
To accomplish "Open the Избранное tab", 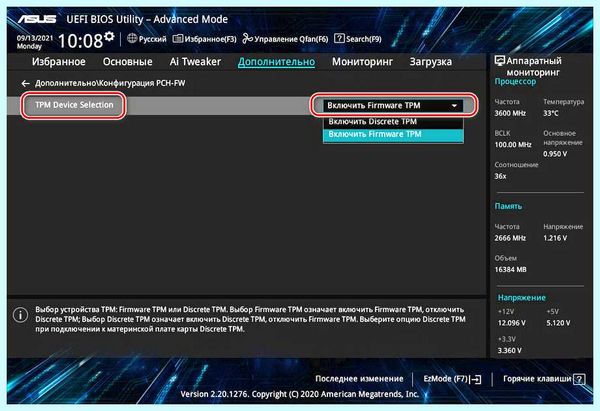I will coord(59,62).
